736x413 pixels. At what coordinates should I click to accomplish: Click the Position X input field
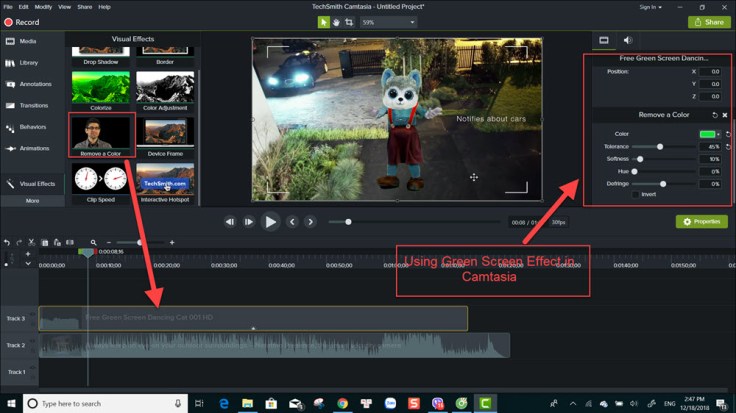point(710,72)
